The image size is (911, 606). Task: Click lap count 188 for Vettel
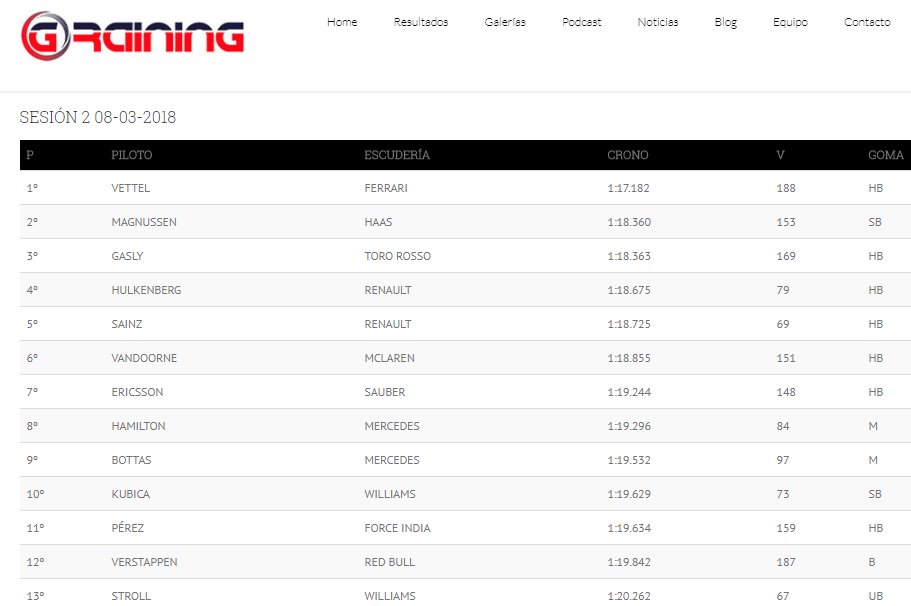(786, 188)
